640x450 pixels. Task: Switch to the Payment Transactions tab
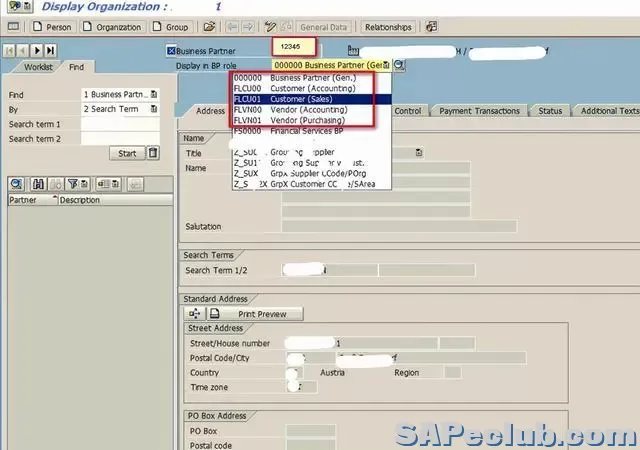[x=479, y=111]
